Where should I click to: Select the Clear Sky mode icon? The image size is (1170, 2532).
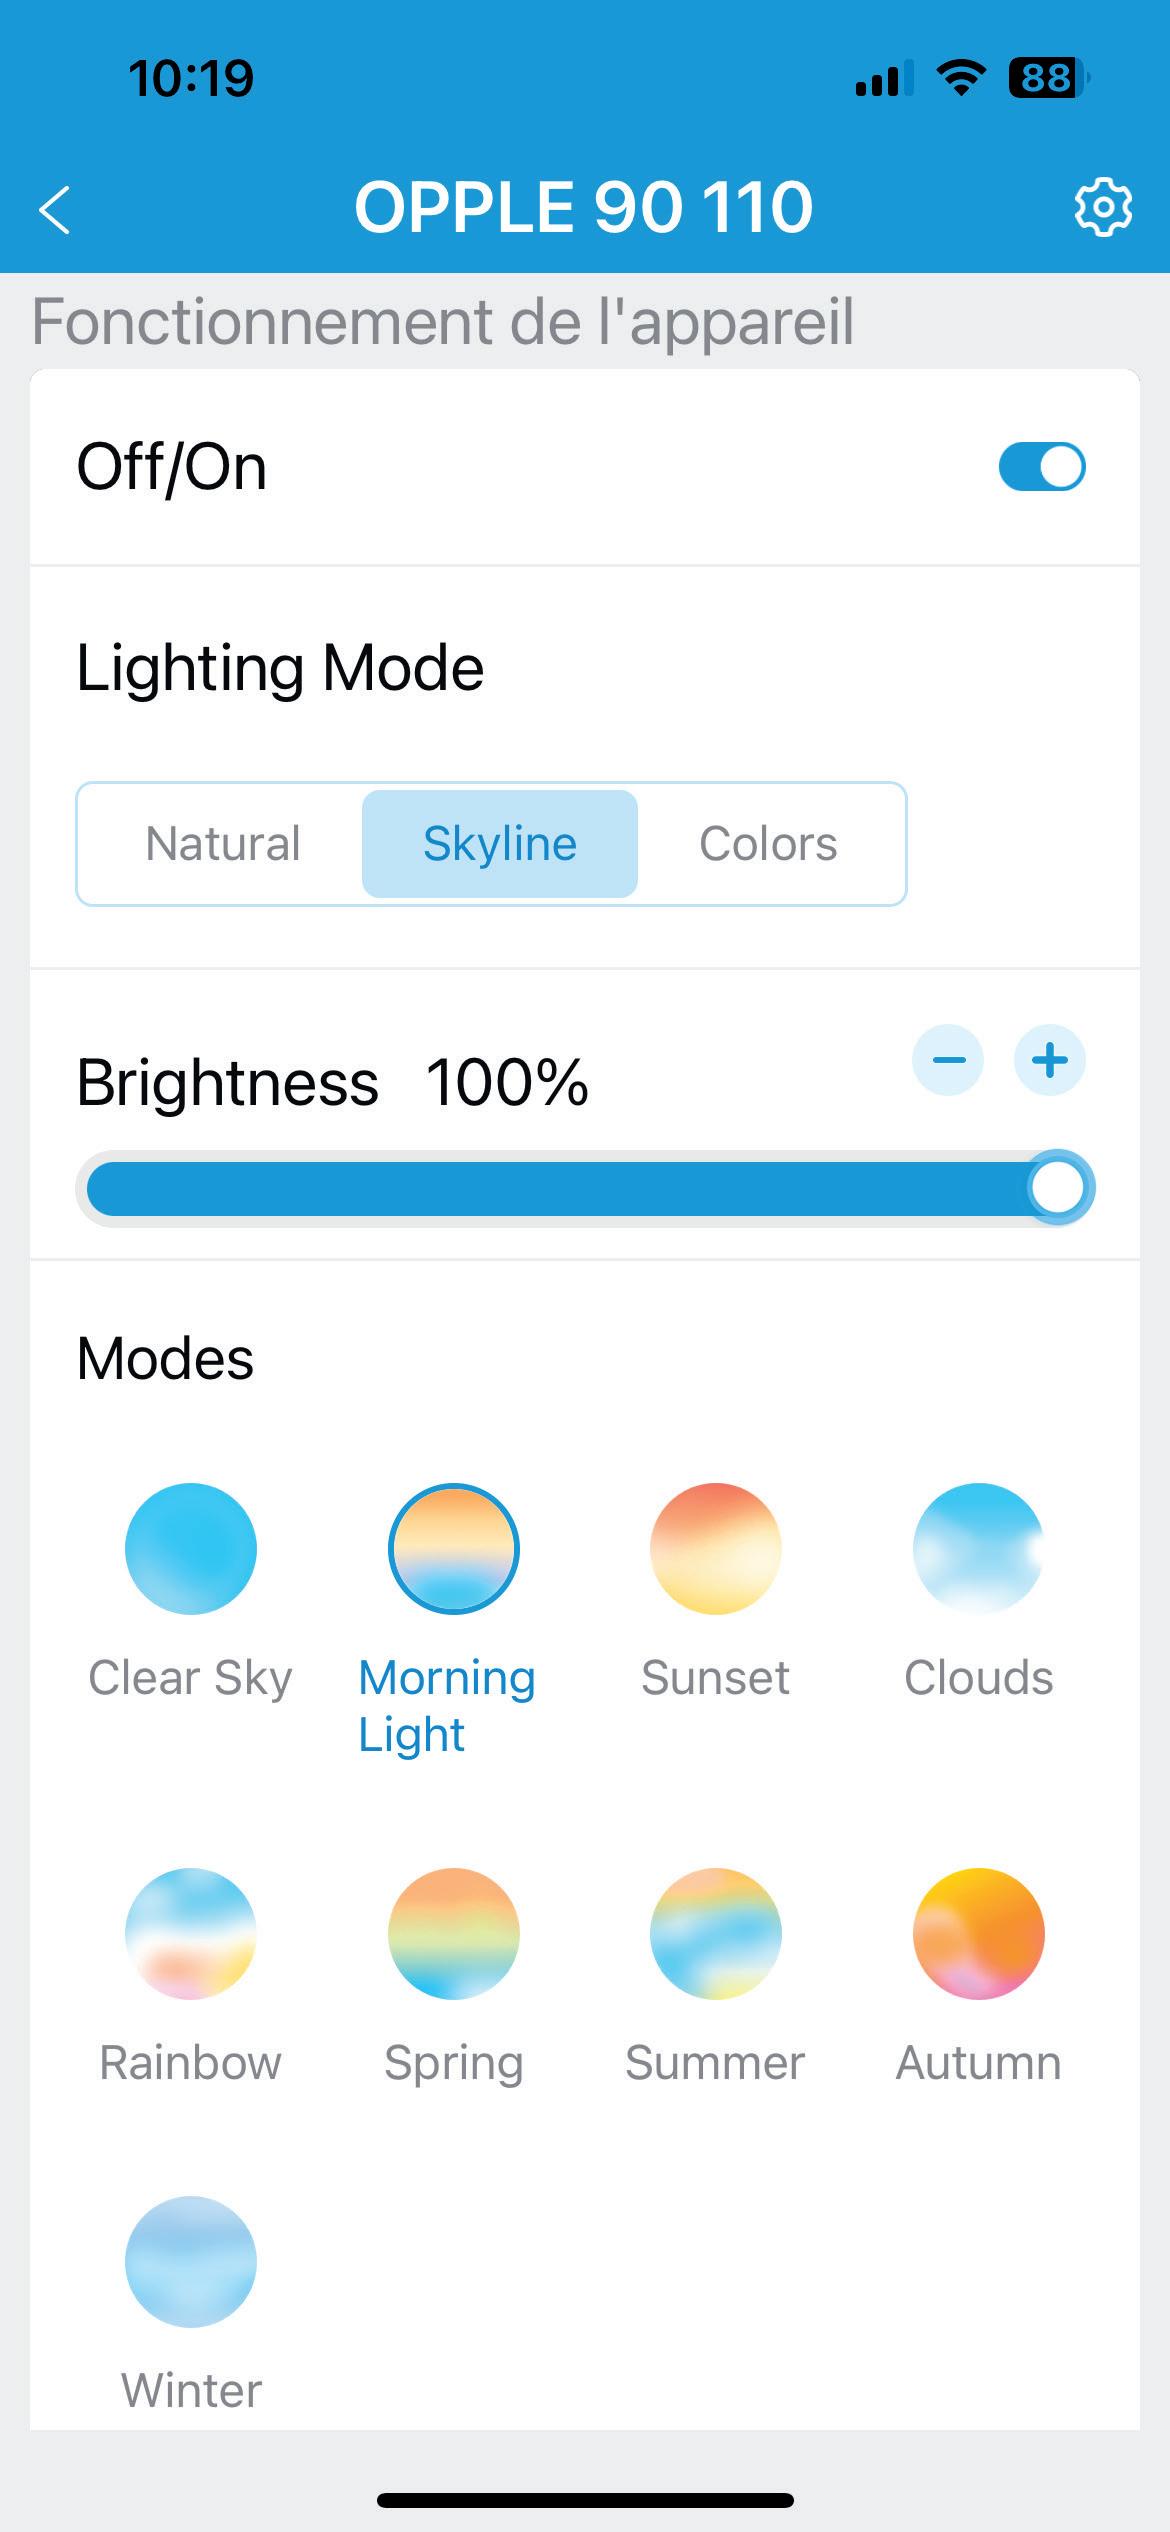[191, 1548]
